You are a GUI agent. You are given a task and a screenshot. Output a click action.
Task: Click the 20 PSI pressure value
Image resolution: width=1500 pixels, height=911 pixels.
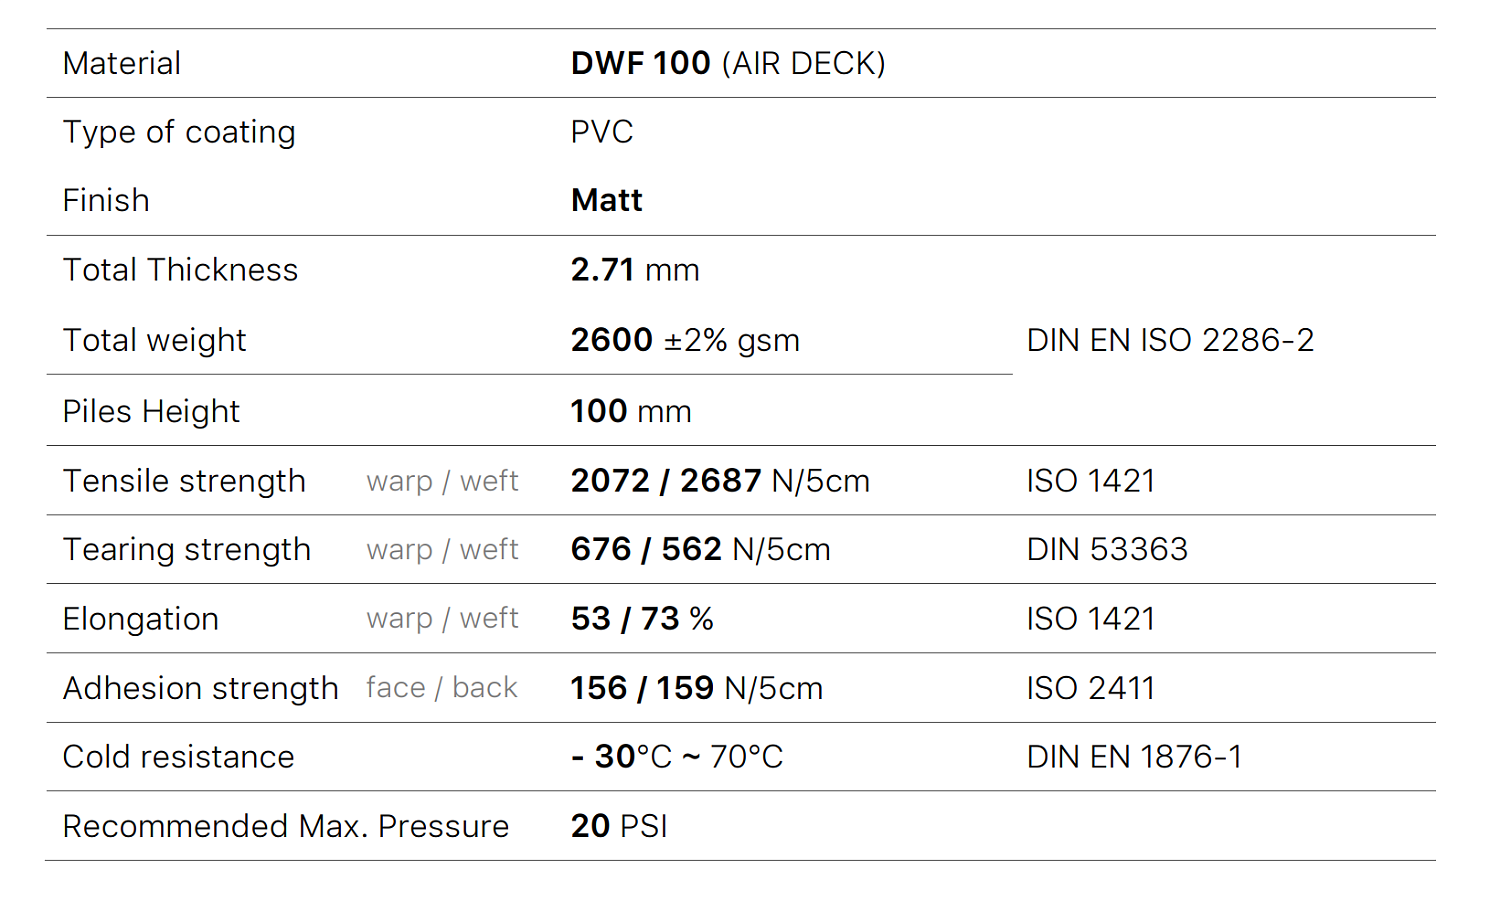619,826
